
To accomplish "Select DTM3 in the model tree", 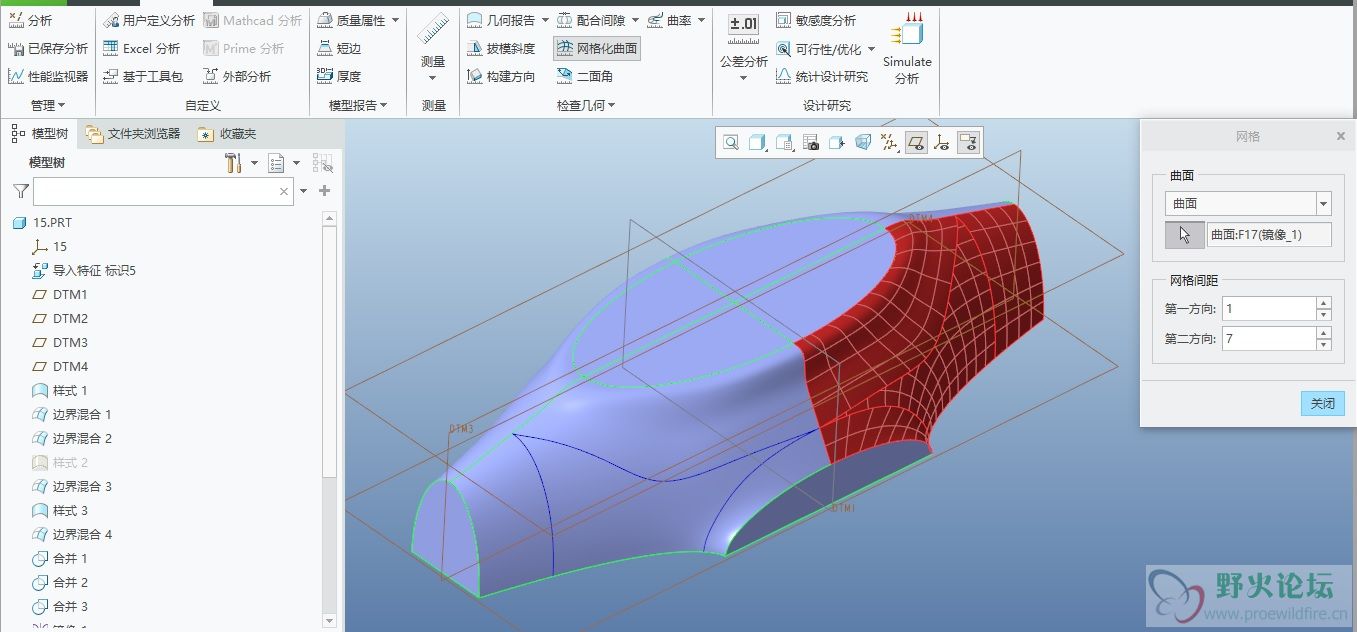I will click(x=60, y=342).
